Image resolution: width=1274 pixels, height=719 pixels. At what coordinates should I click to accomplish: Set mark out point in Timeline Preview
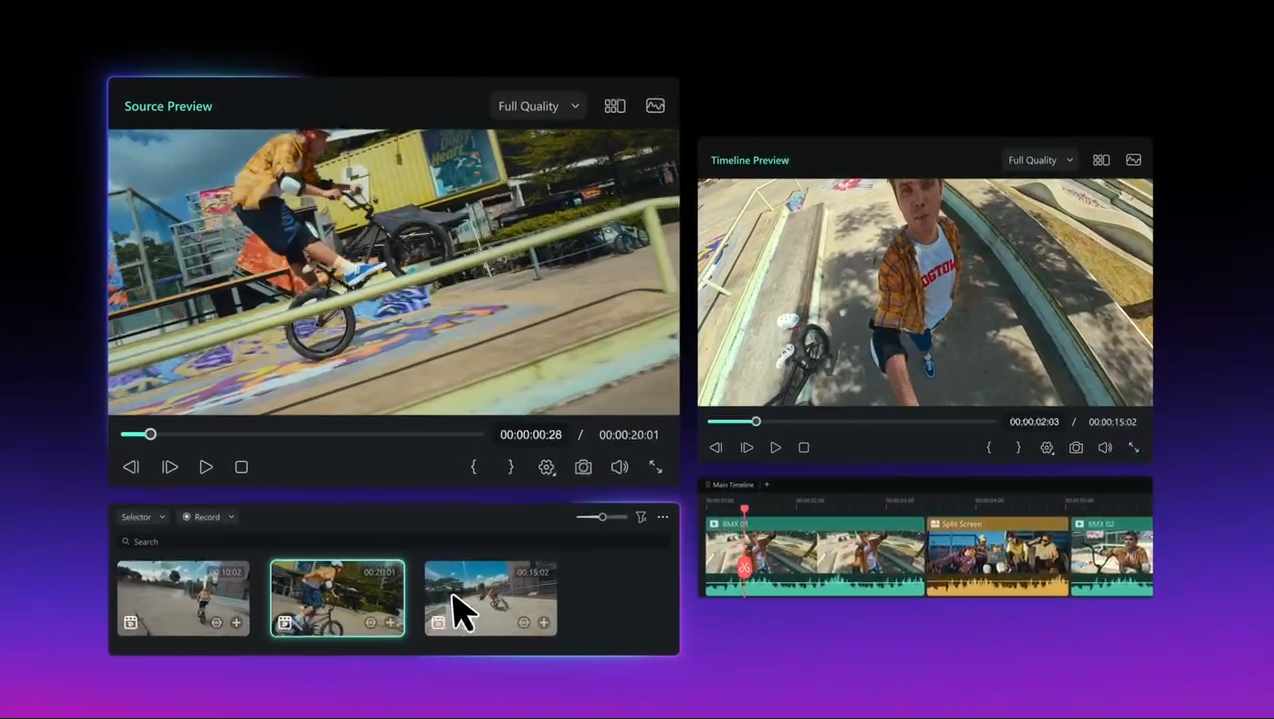click(x=1018, y=448)
